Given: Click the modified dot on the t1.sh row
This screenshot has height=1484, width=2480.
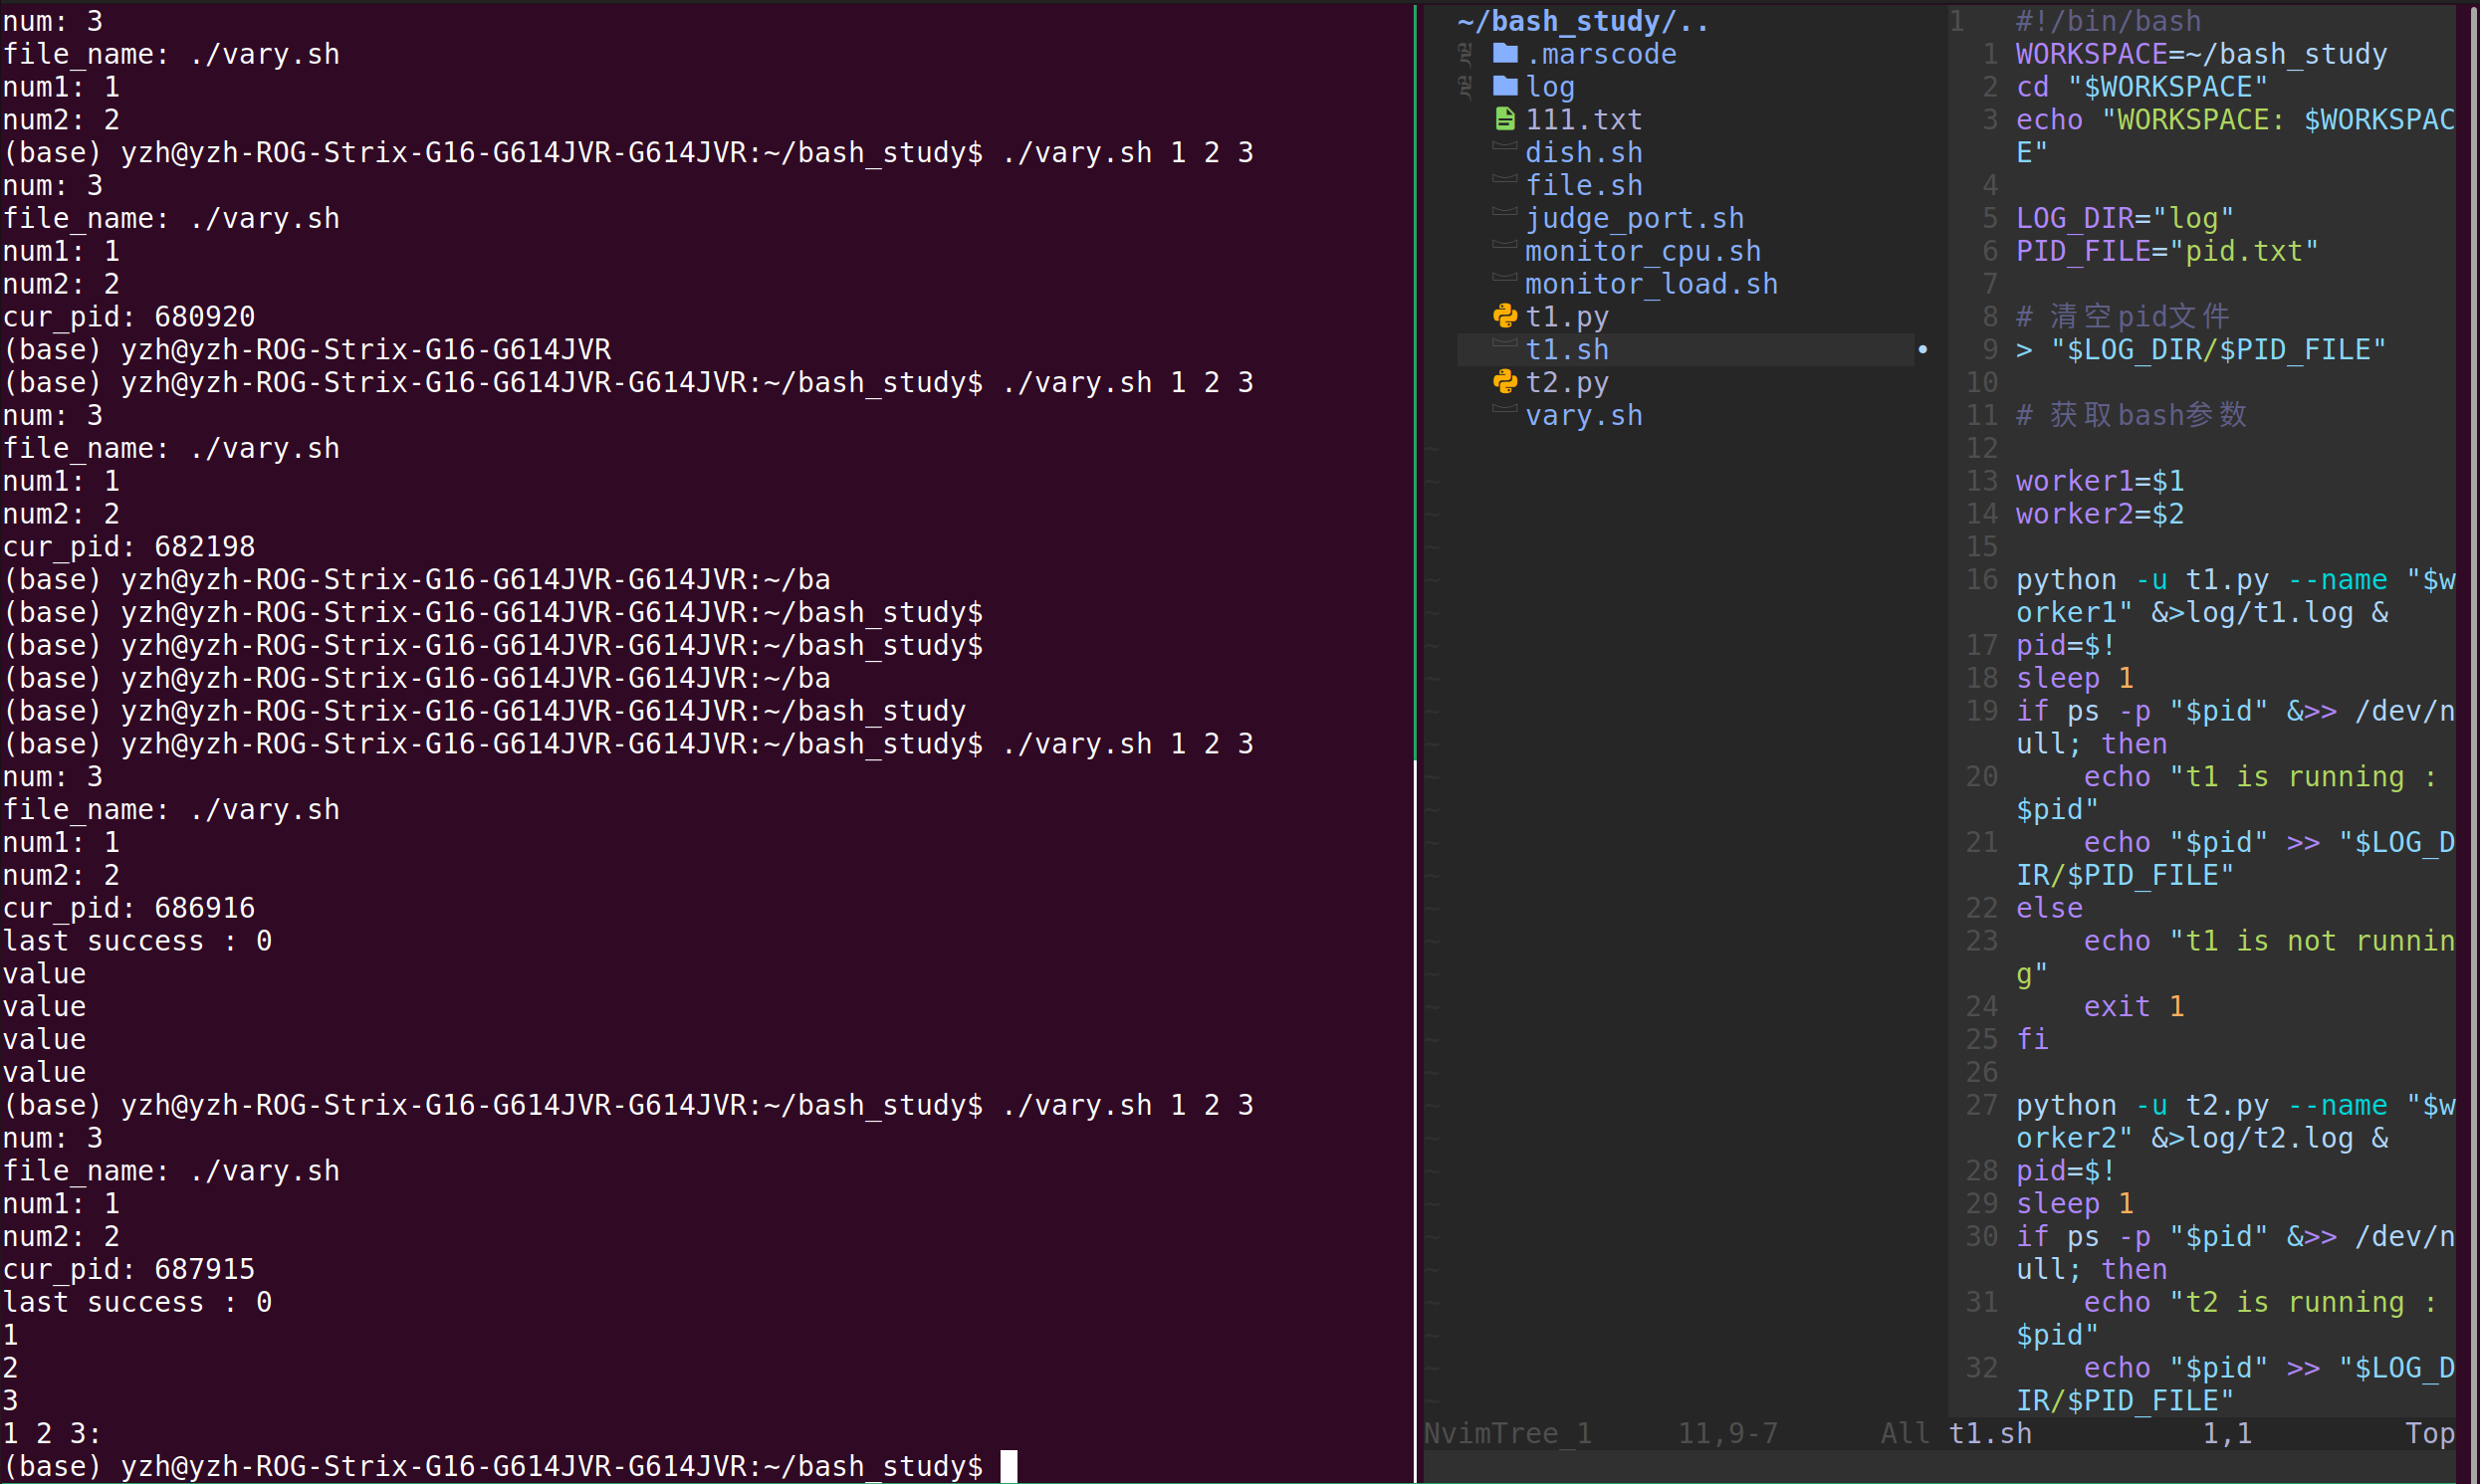Looking at the screenshot, I should coord(1922,350).
